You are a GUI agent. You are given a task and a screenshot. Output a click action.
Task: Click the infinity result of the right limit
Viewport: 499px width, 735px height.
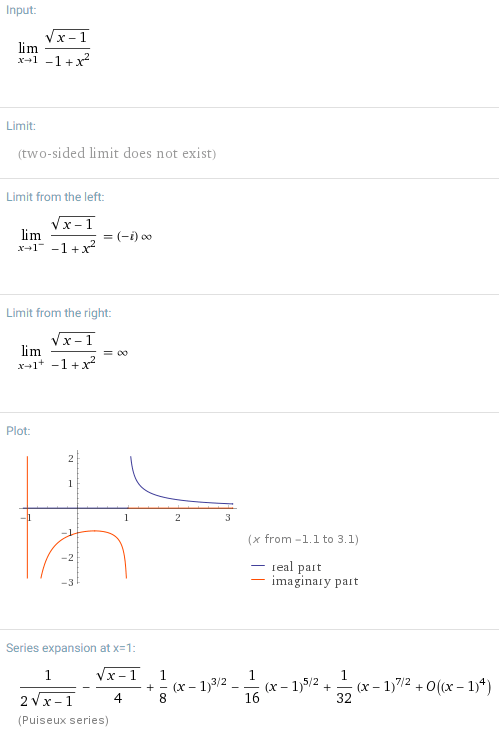(122, 352)
